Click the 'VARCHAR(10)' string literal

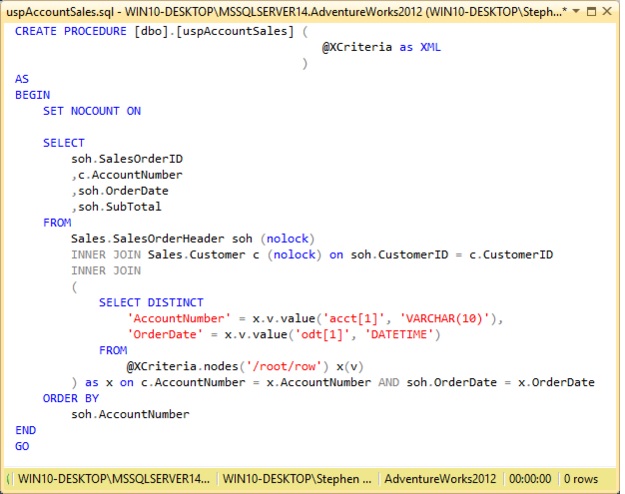(444, 318)
